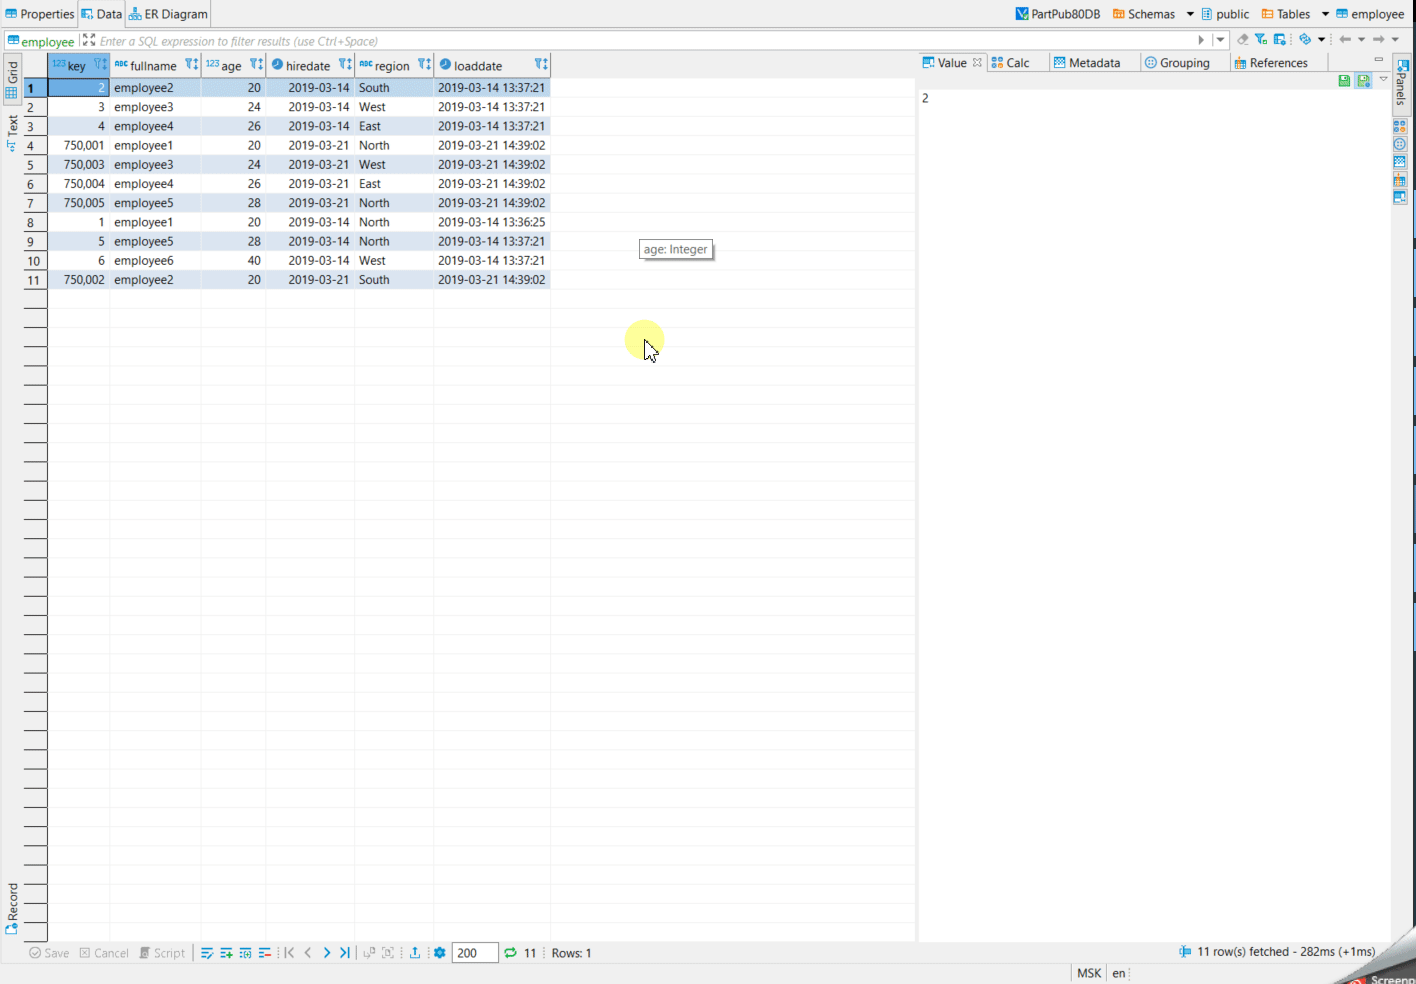Export result set via the export icon
Screen dimensions: 1416x984
click(x=415, y=953)
